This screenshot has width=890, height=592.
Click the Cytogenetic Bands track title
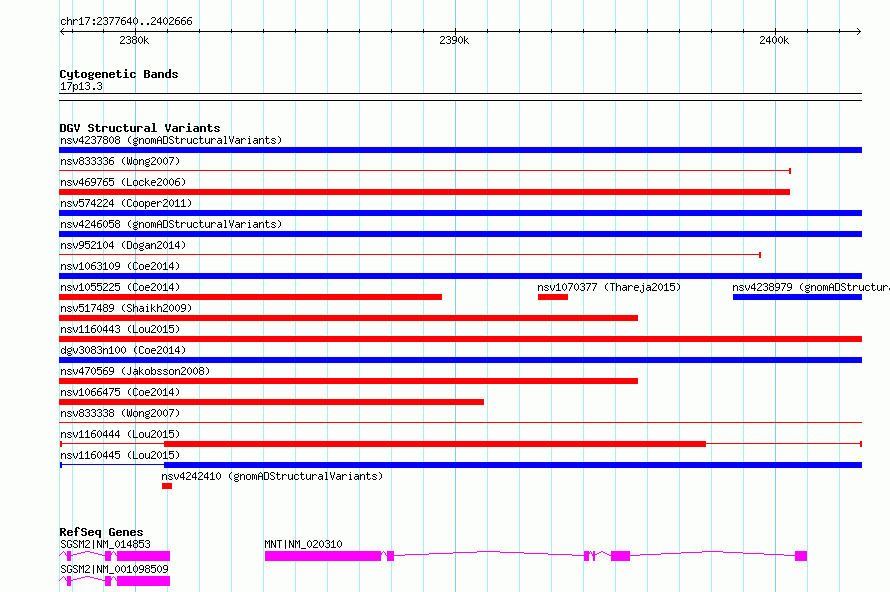point(119,74)
